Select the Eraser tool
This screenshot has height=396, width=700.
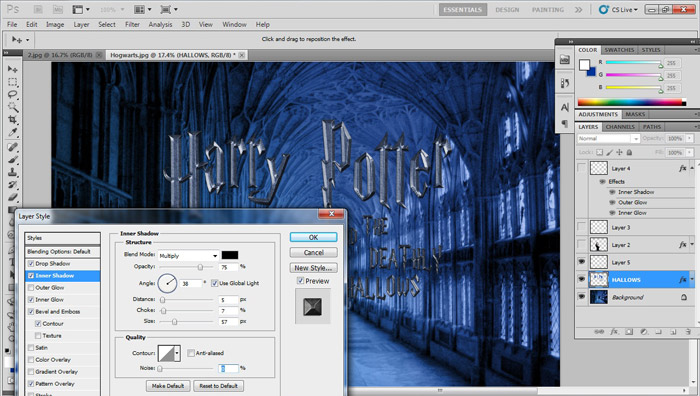click(12, 197)
